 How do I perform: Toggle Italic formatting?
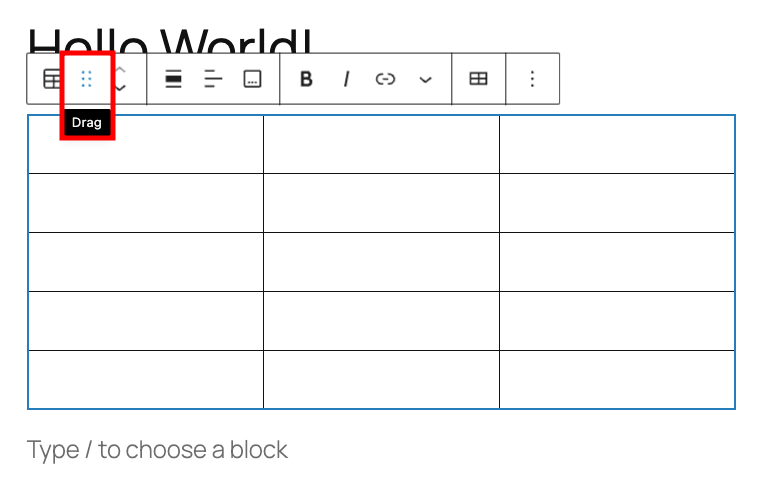click(346, 80)
